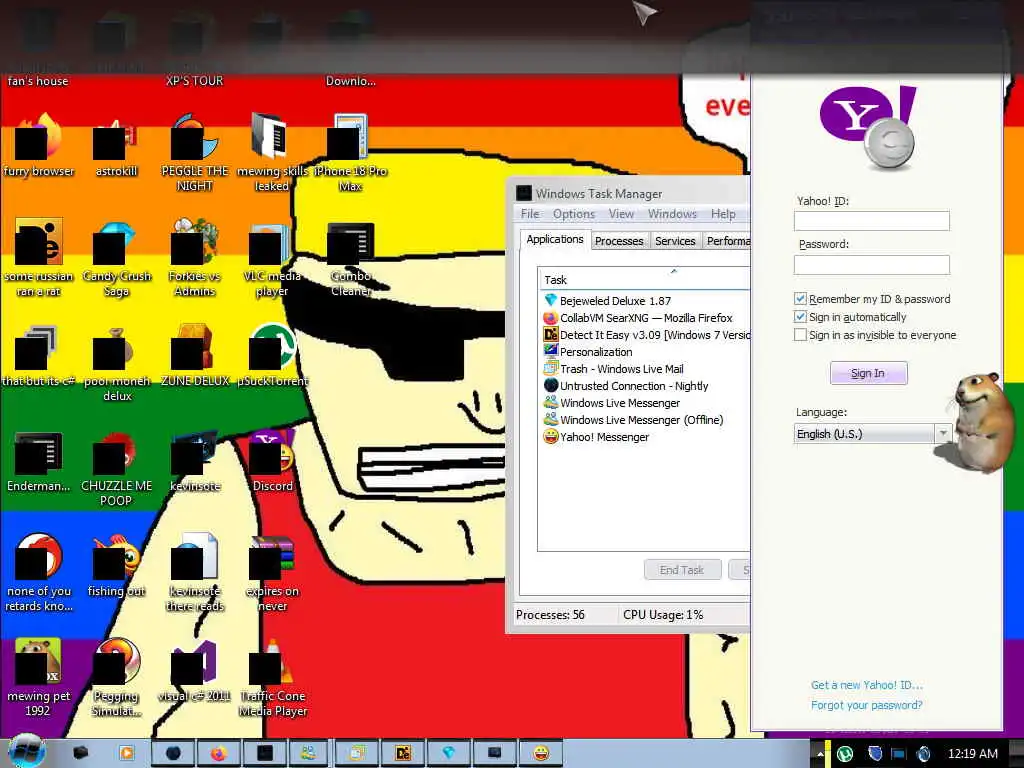1024x768 pixels.
Task: Click the Yahoo! ID input field
Action: coord(872,221)
